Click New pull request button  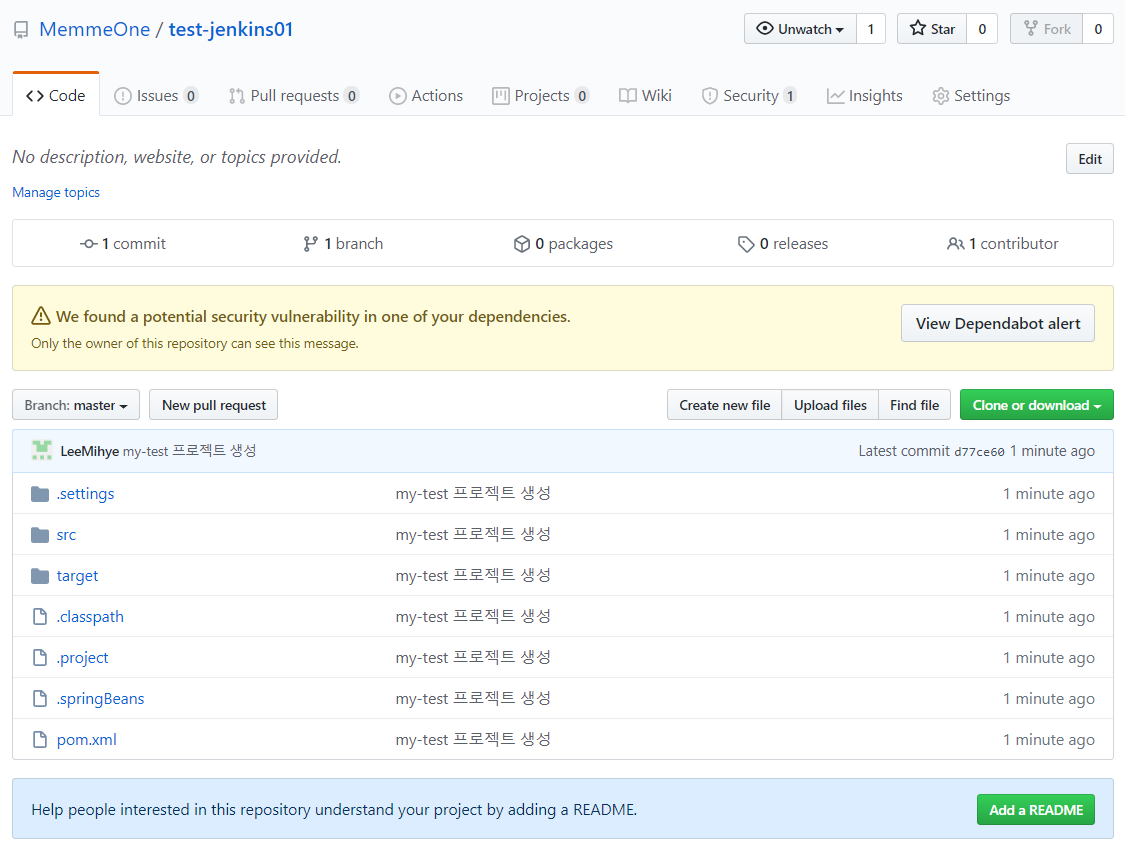214,405
